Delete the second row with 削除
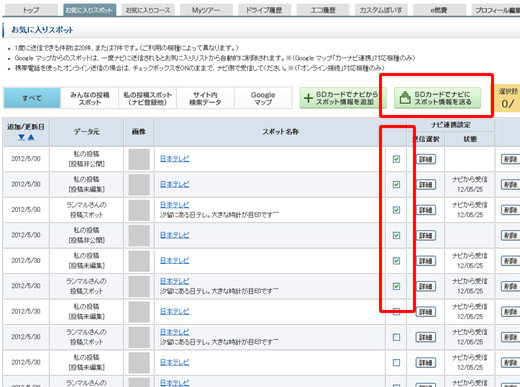520x387 pixels. click(x=510, y=184)
